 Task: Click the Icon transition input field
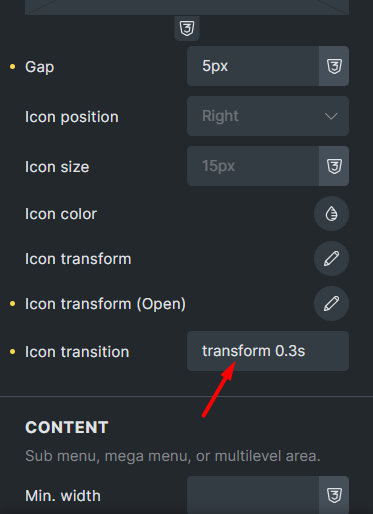268,351
